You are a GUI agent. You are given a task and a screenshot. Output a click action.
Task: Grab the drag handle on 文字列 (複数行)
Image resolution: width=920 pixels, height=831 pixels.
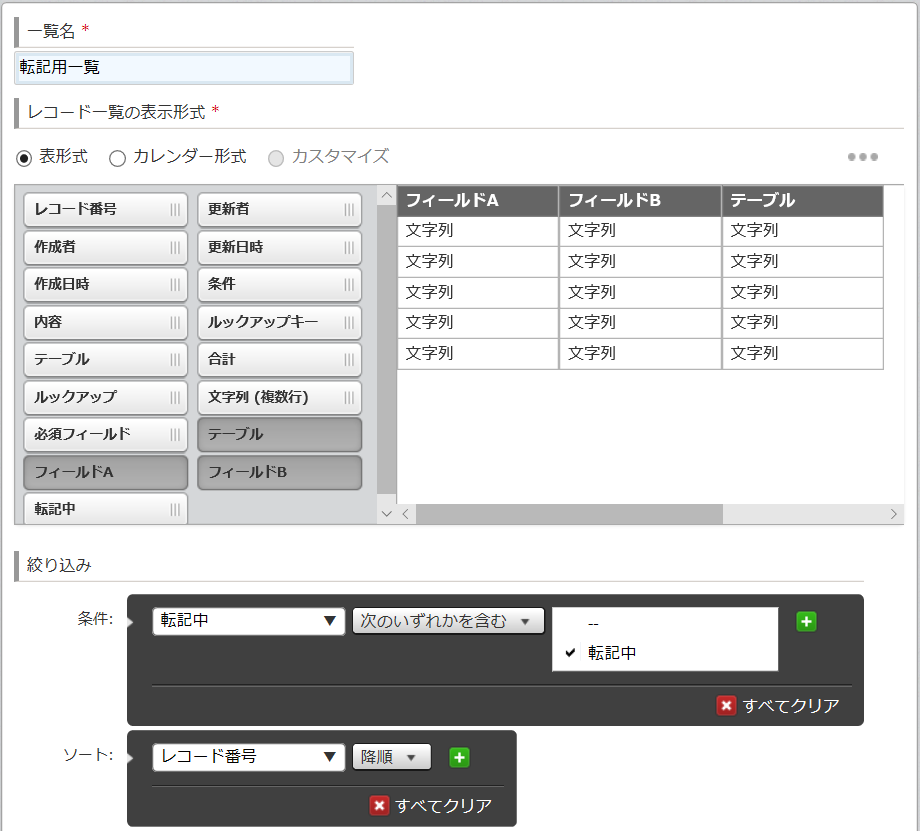(x=349, y=398)
